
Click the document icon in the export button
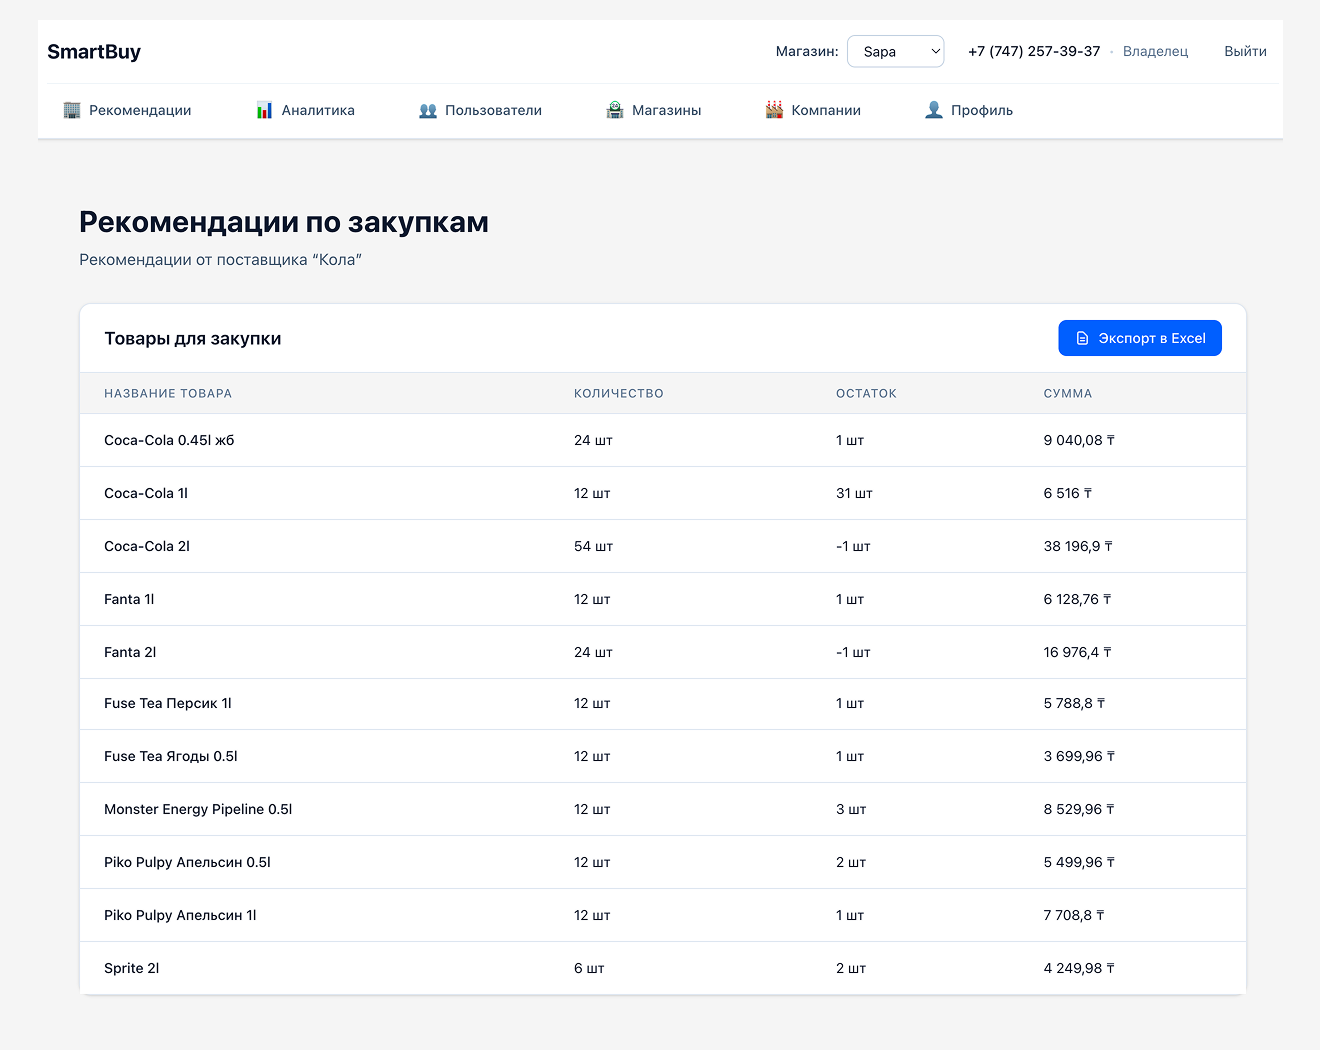(1082, 339)
